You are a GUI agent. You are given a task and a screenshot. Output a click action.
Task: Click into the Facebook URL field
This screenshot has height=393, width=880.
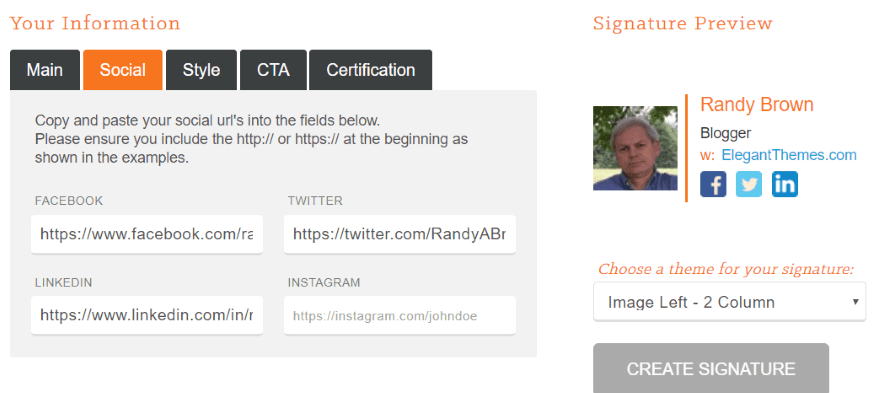point(147,234)
